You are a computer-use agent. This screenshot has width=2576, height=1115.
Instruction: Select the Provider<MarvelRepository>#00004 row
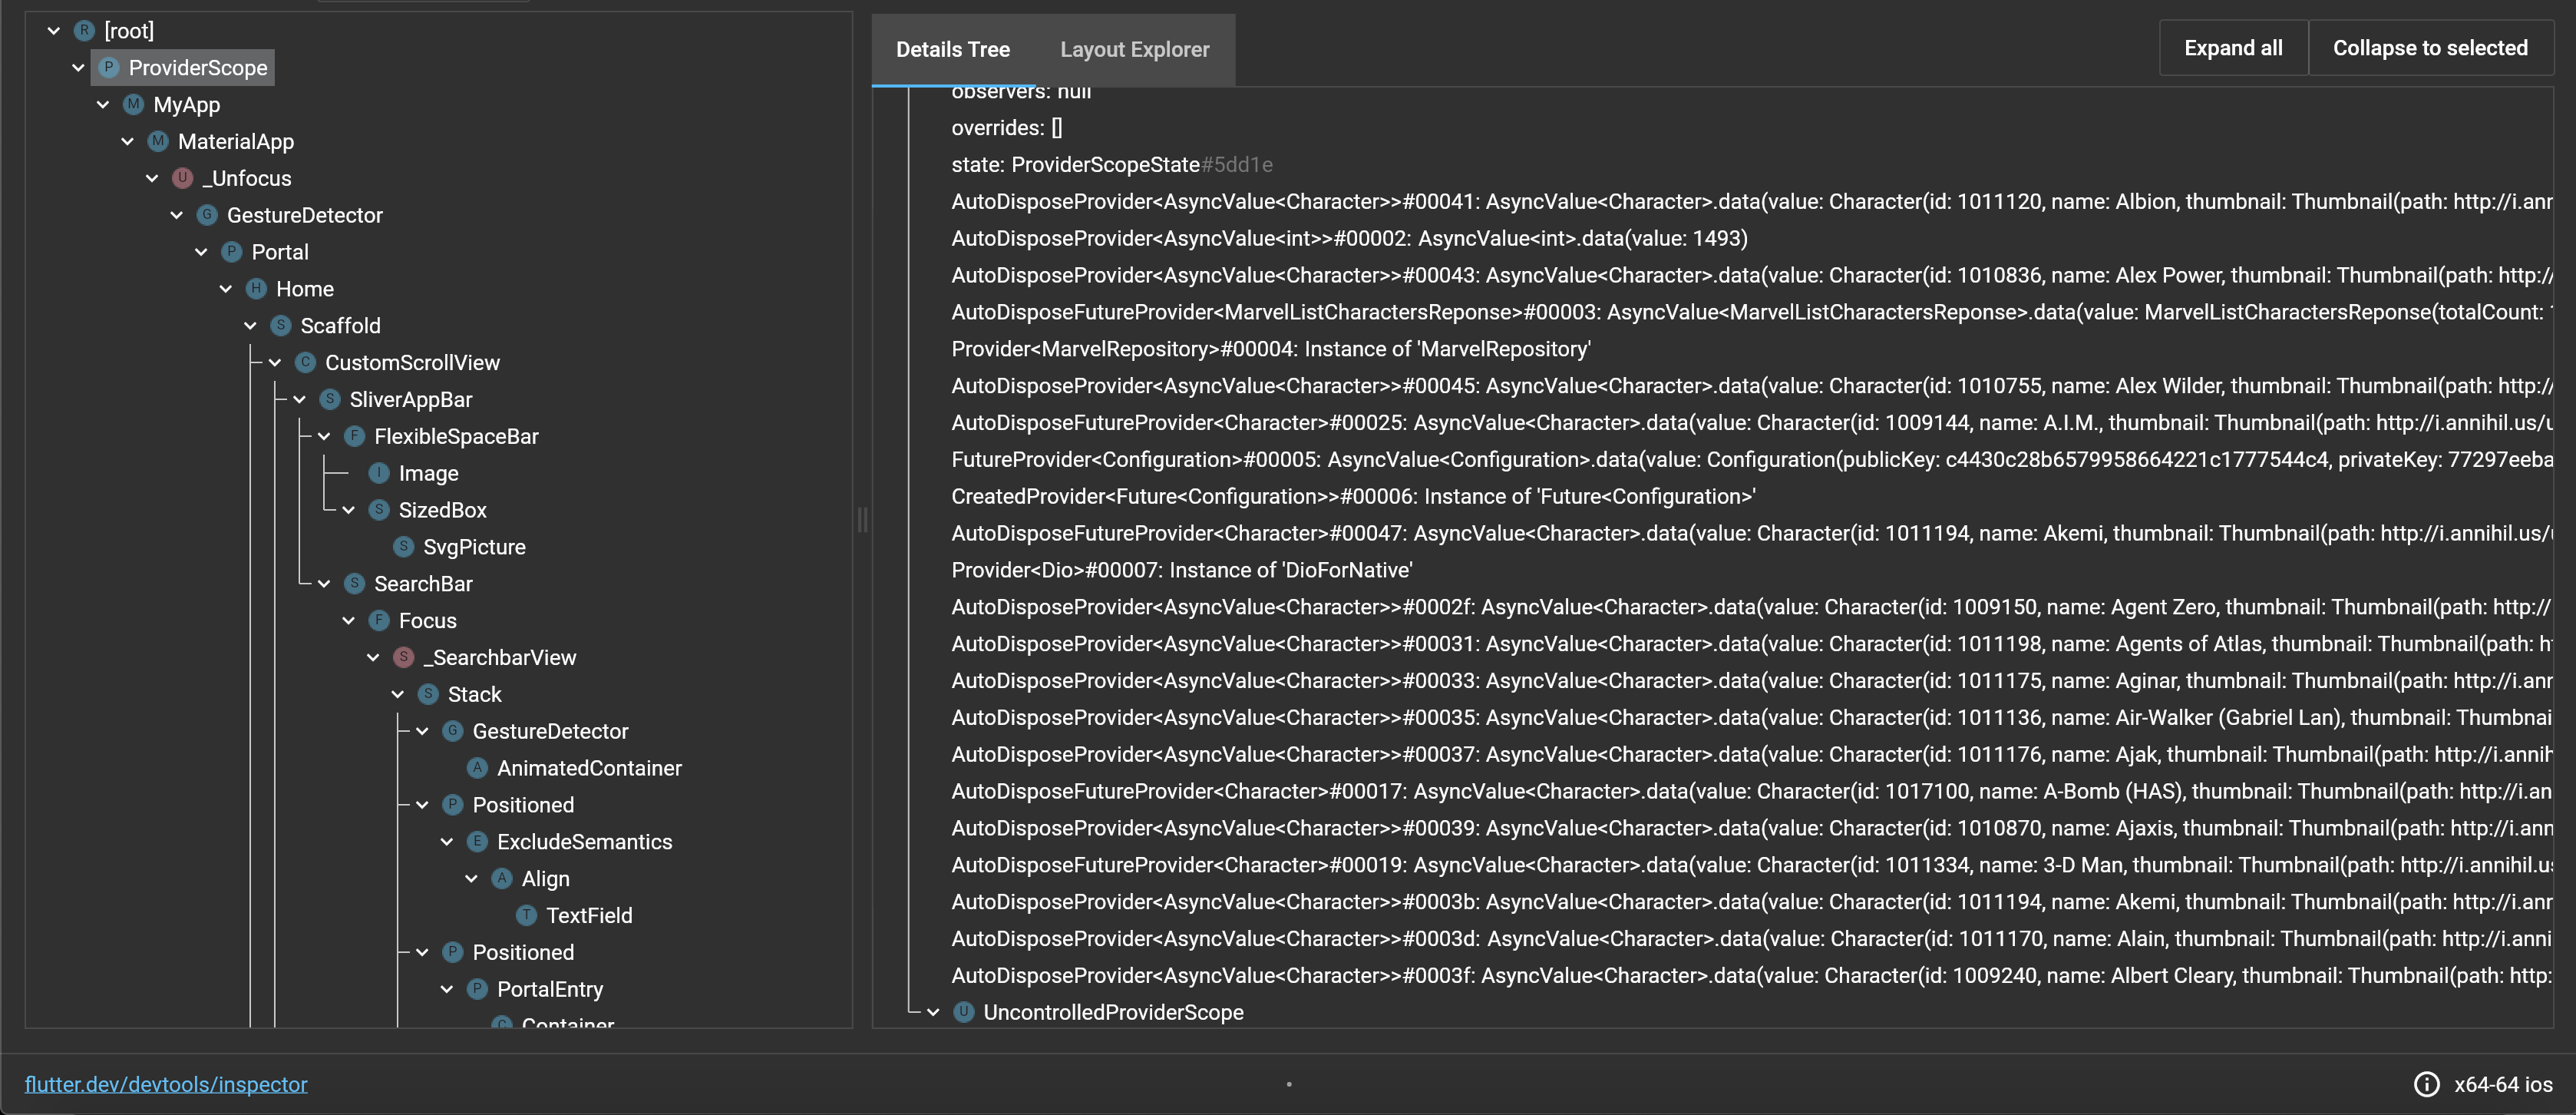point(1271,349)
